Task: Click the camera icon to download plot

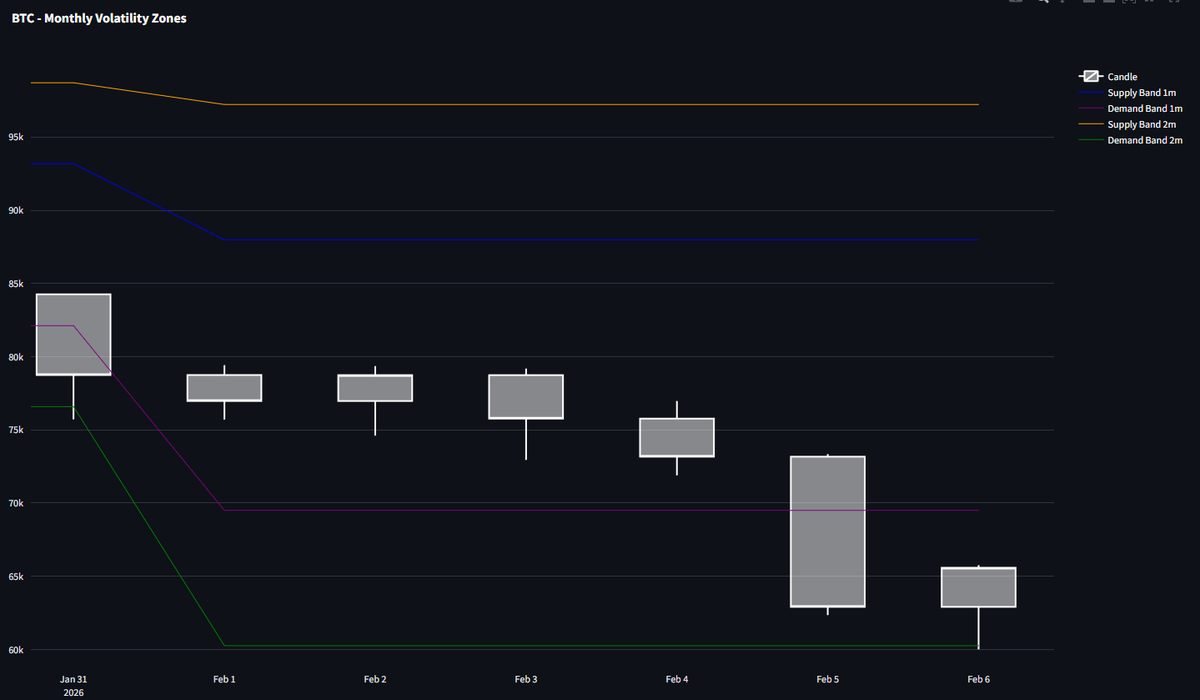Action: coord(1016,3)
